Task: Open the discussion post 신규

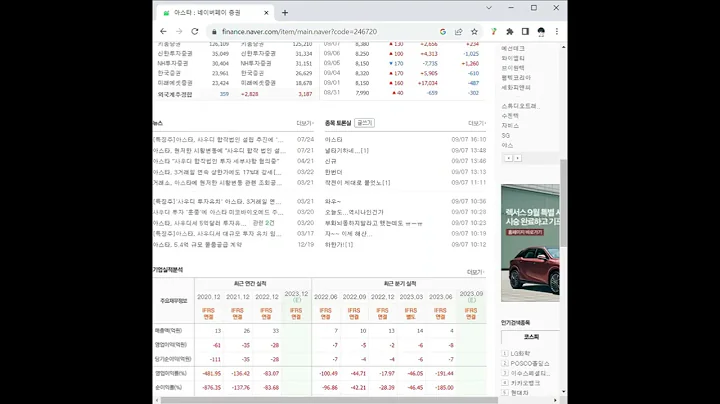Action: pos(331,161)
